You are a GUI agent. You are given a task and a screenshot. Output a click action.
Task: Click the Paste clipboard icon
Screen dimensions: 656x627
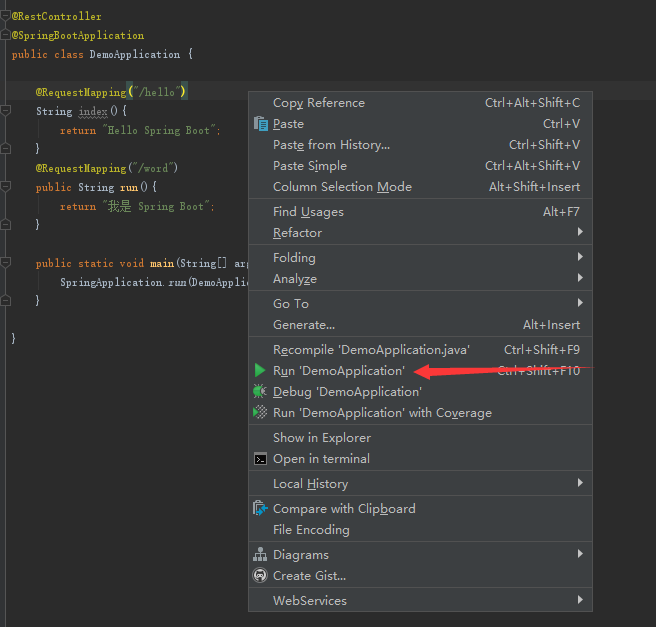click(x=261, y=124)
